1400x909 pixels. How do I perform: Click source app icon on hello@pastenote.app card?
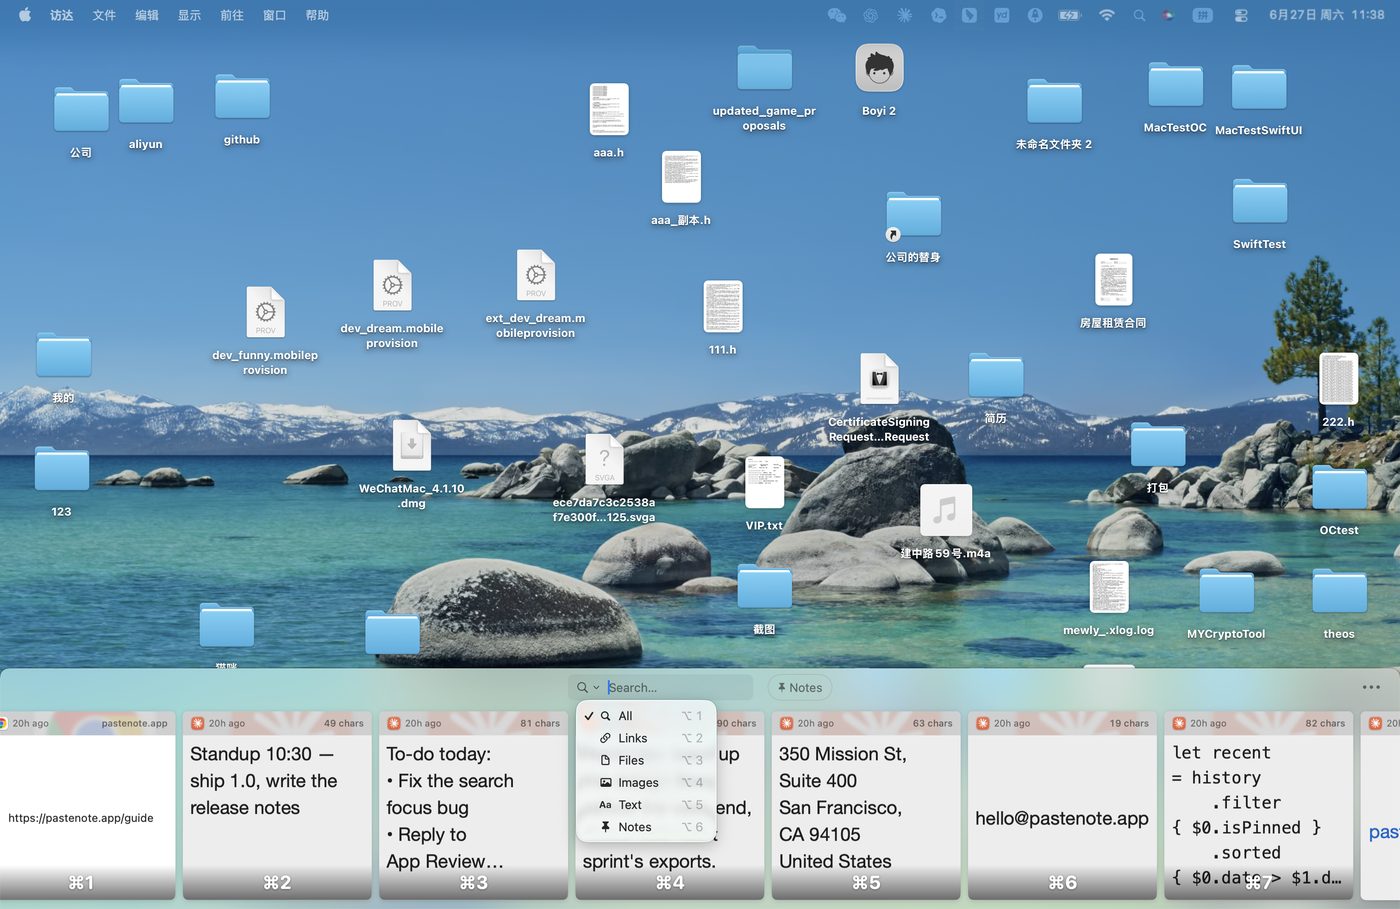pos(983,723)
